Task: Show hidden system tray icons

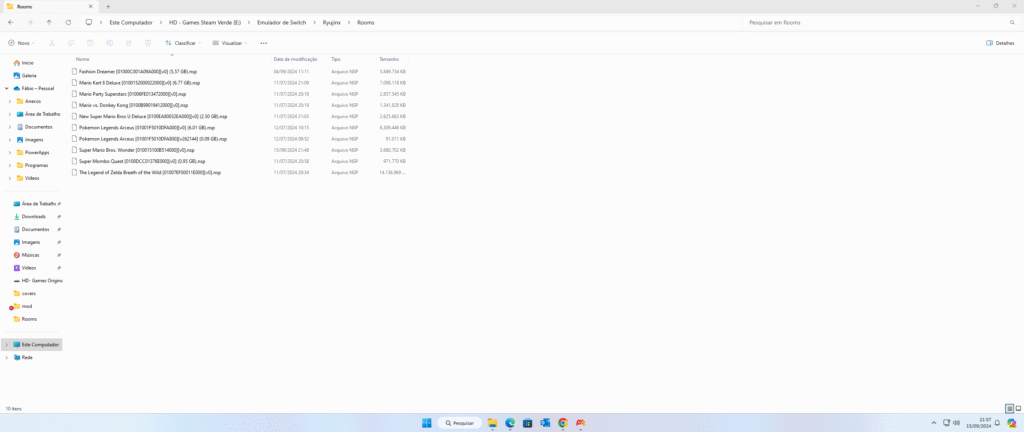Action: pos(933,423)
